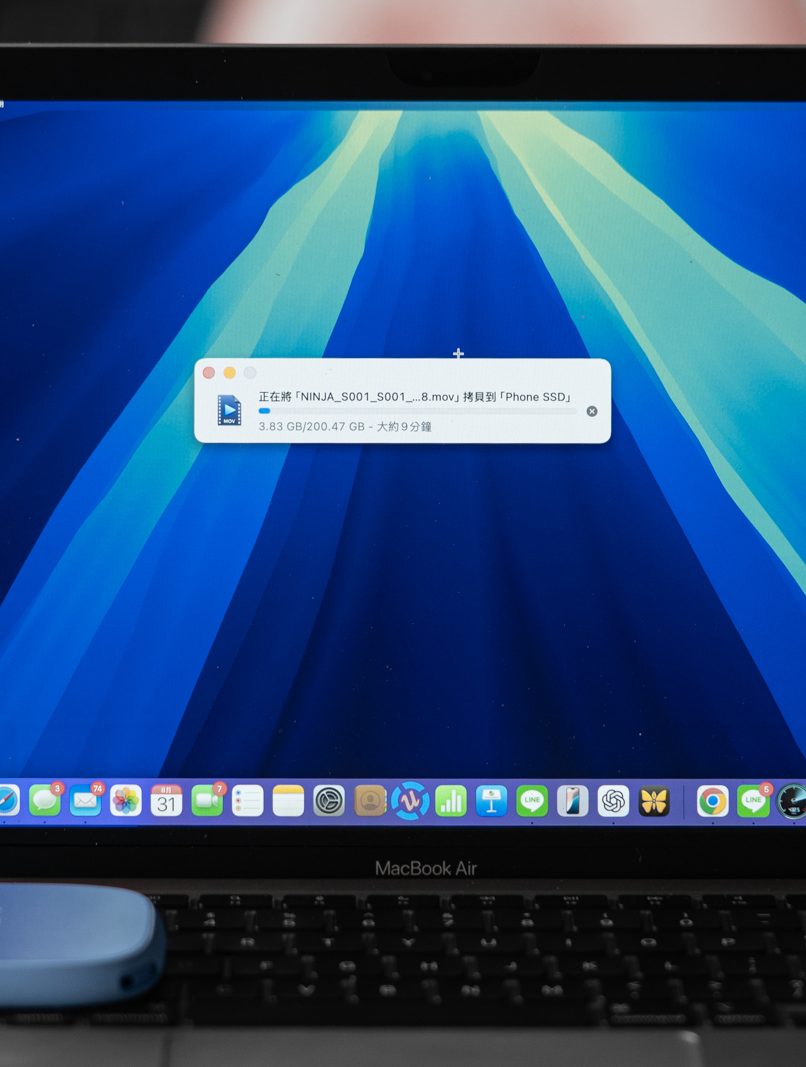Open FaceTime from the Dock
The image size is (806, 1067).
(x=207, y=800)
